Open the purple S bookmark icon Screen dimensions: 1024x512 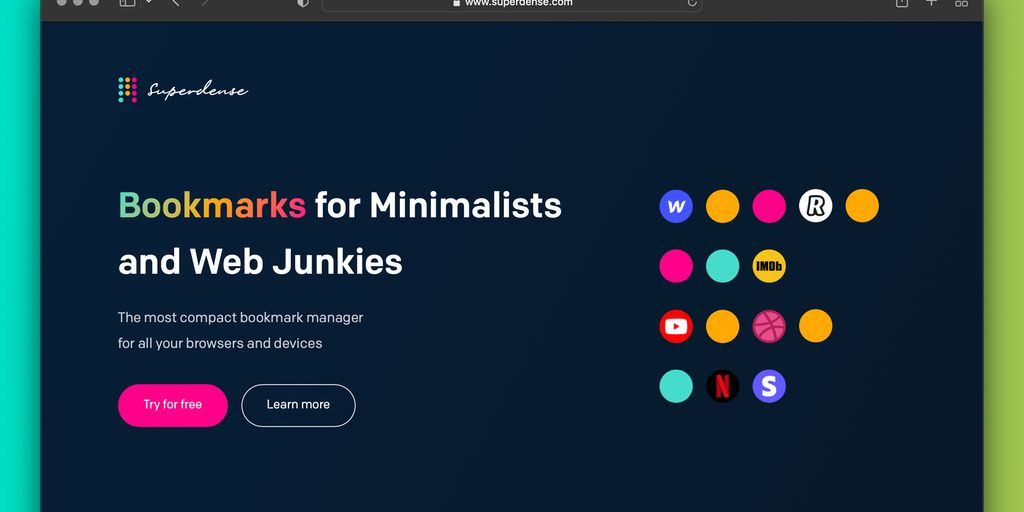pyautogui.click(x=769, y=386)
